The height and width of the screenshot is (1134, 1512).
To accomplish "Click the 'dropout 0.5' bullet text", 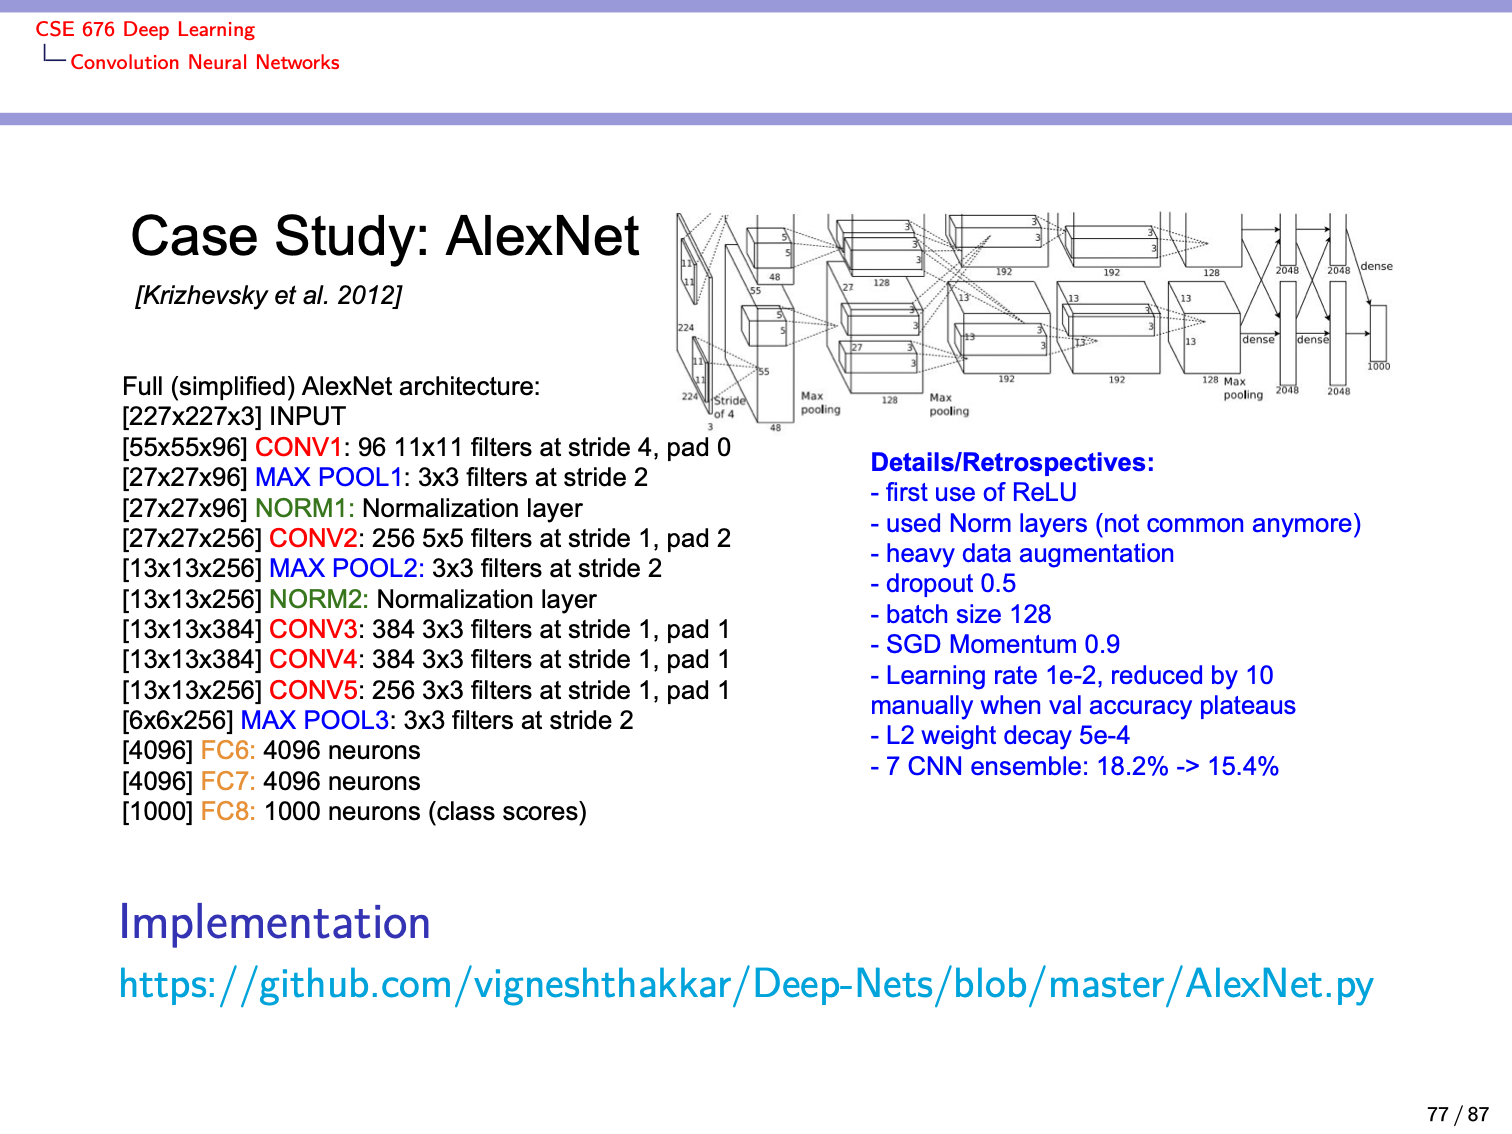I will tap(943, 584).
